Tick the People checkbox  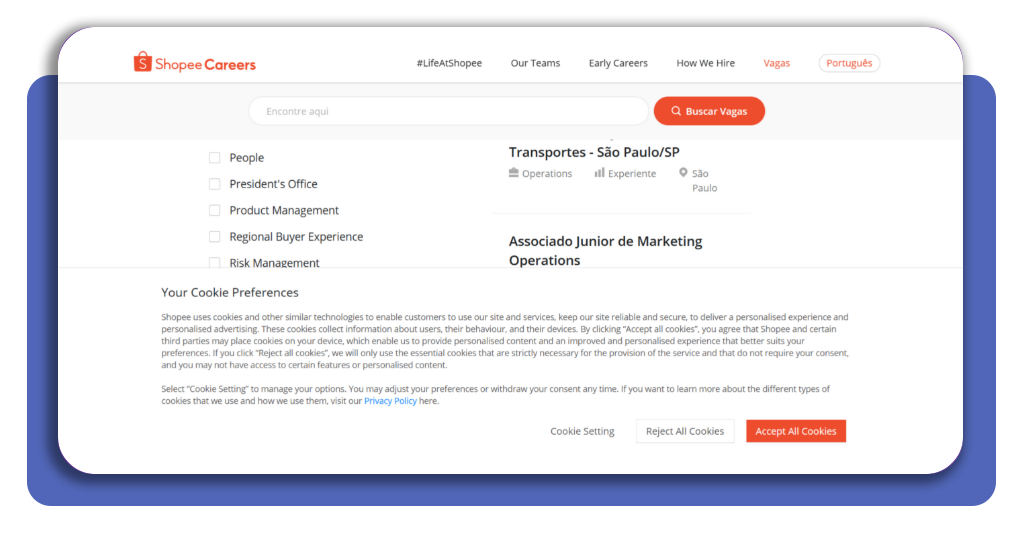[x=214, y=157]
